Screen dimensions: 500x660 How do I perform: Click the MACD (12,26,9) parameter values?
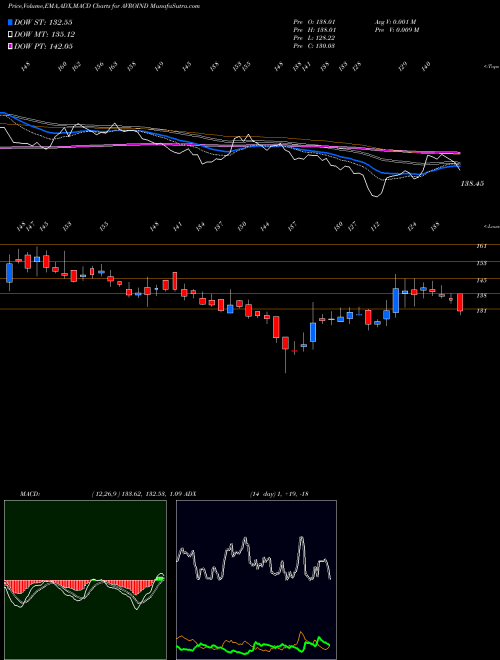(138, 493)
